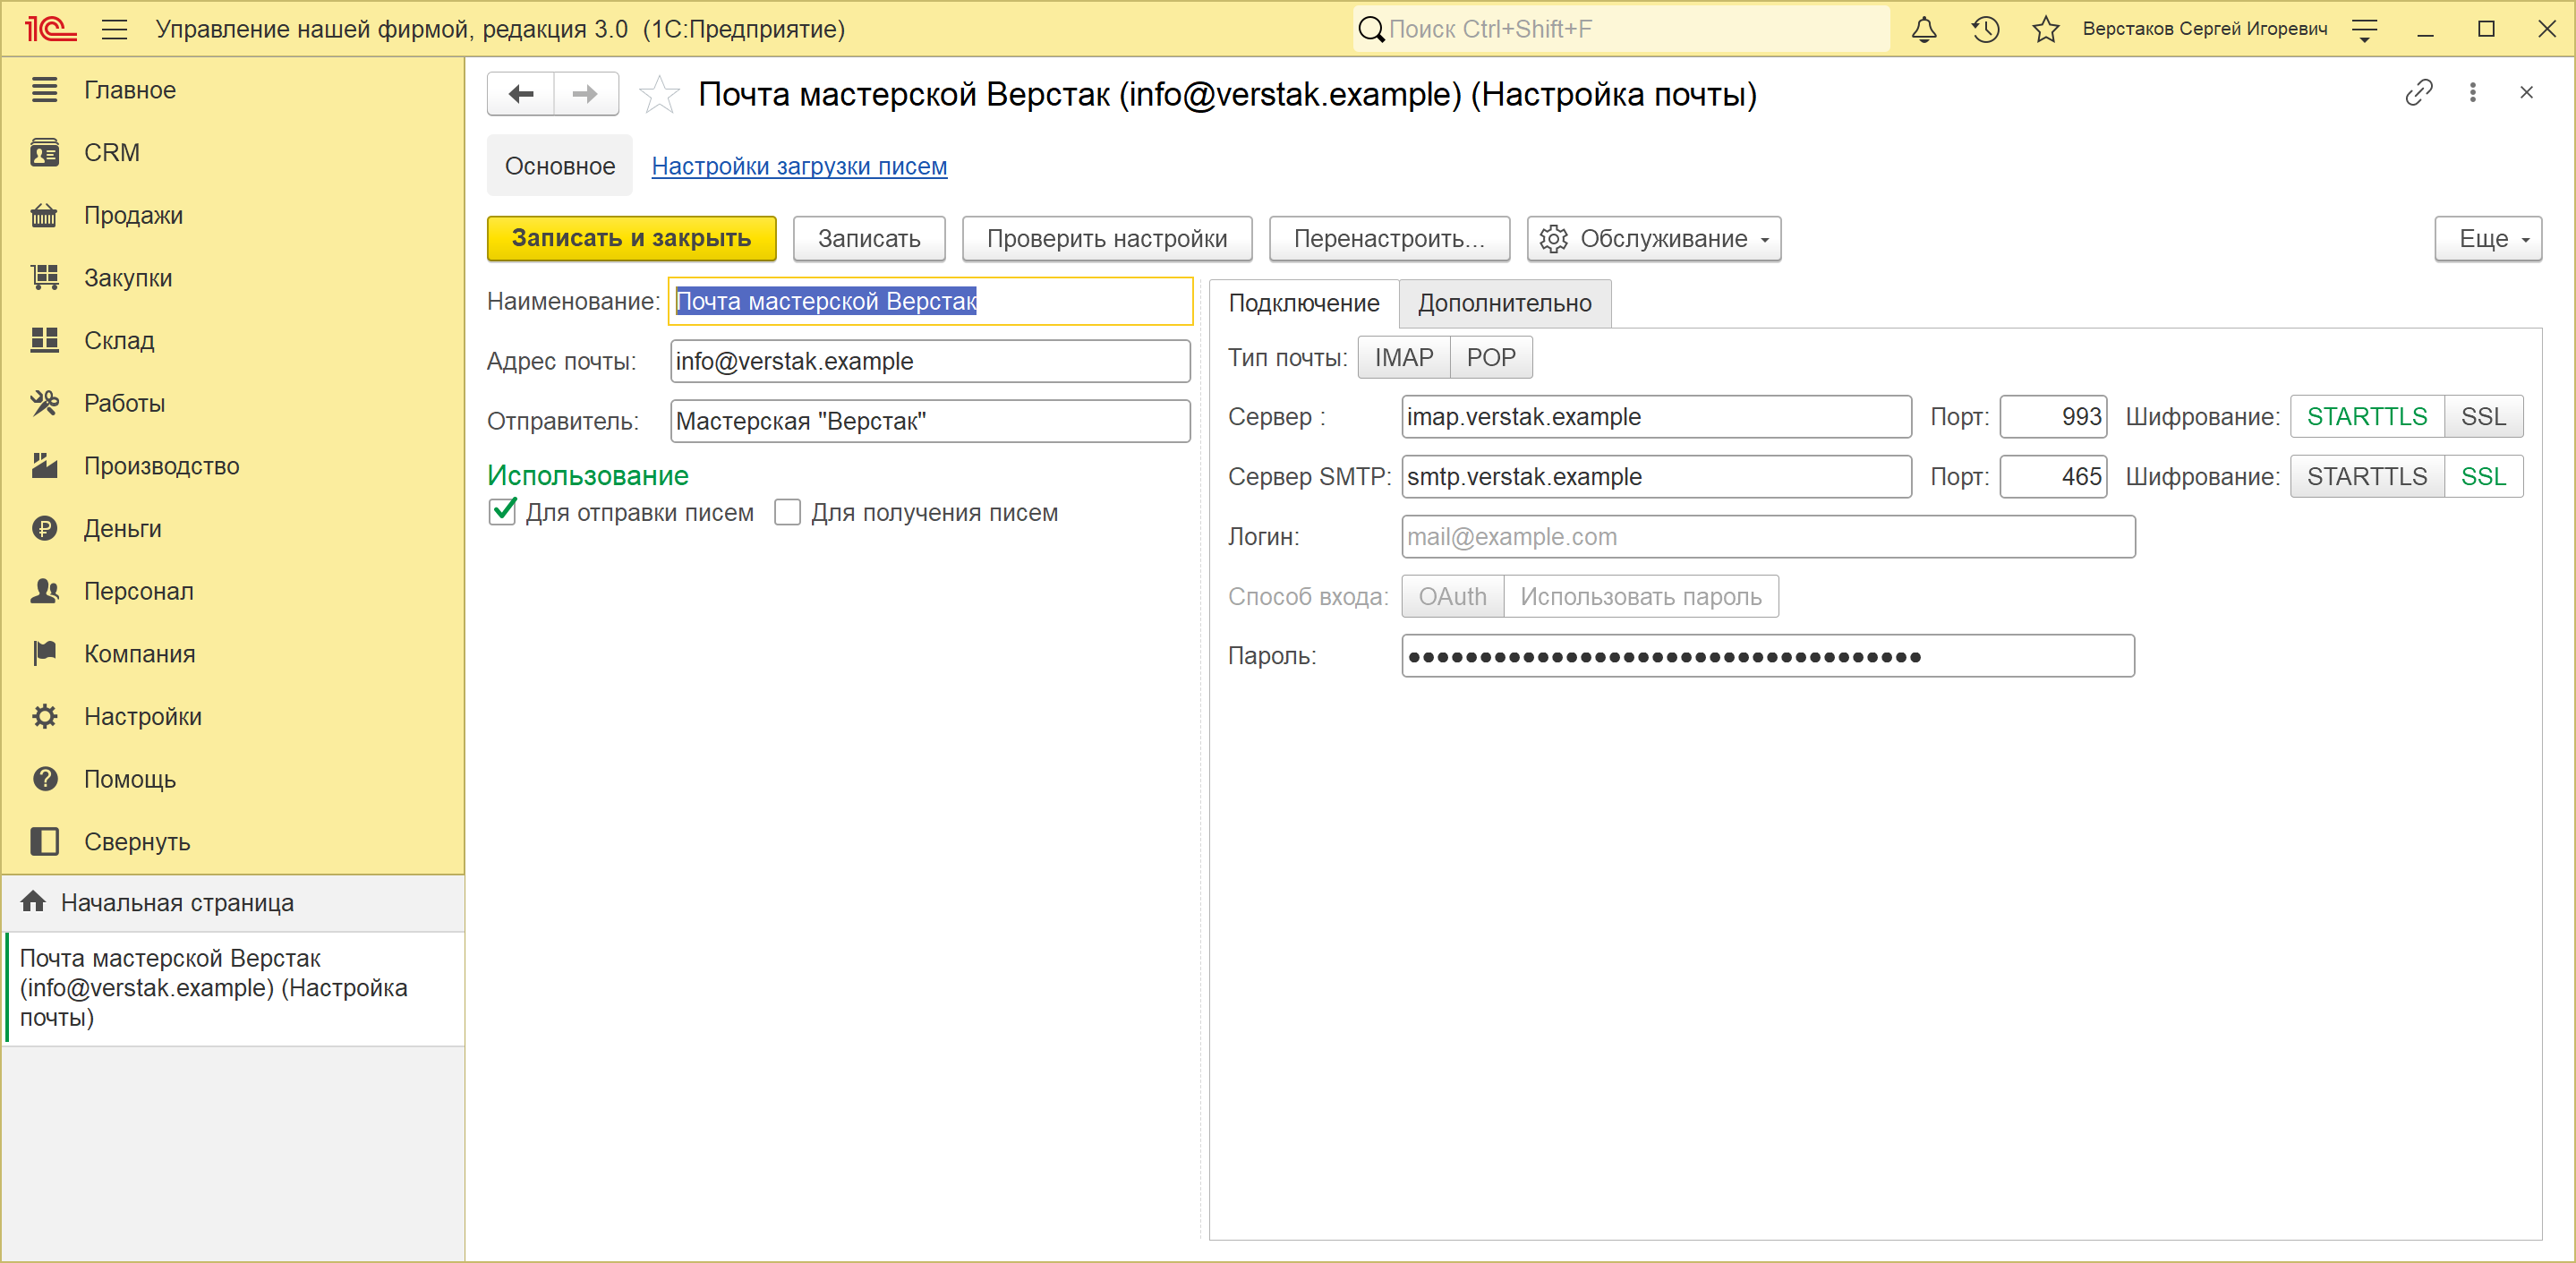This screenshot has width=2576, height=1263.
Task: Switch to the Подключение tab
Action: 1304,303
